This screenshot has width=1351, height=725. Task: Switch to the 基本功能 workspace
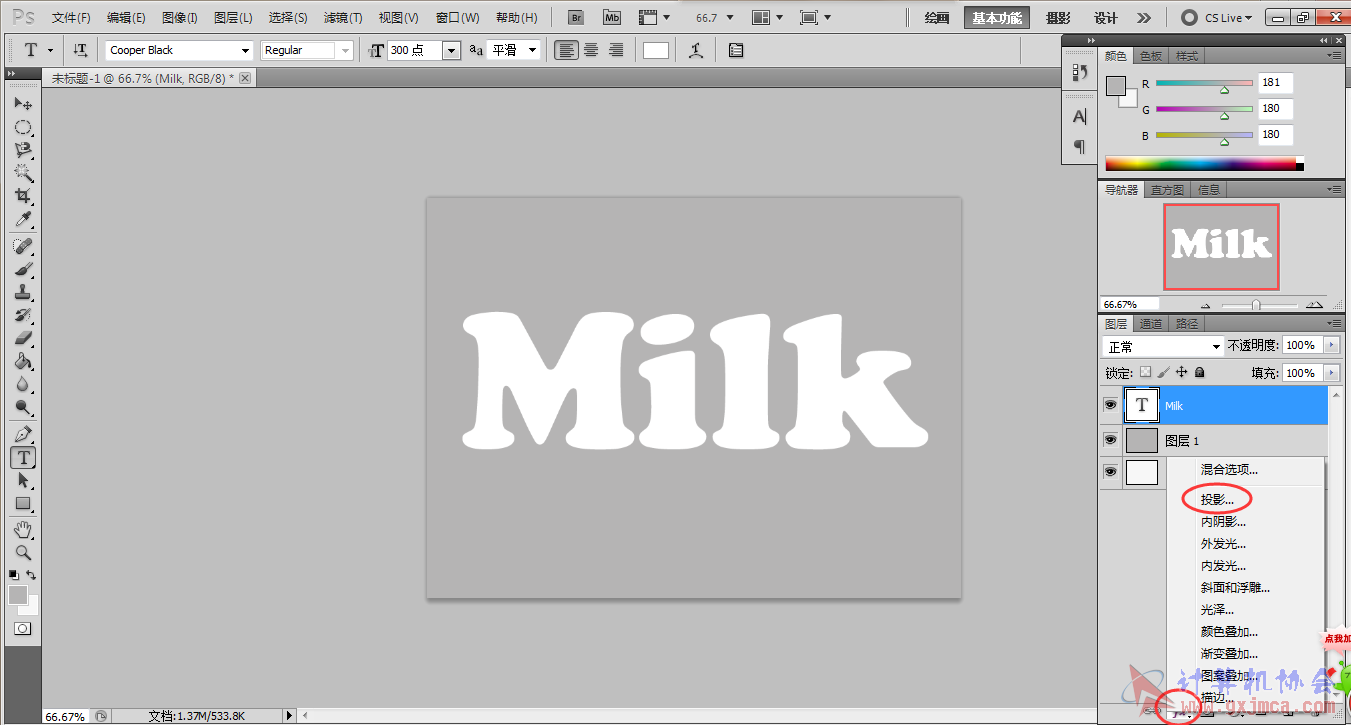pyautogui.click(x=997, y=18)
